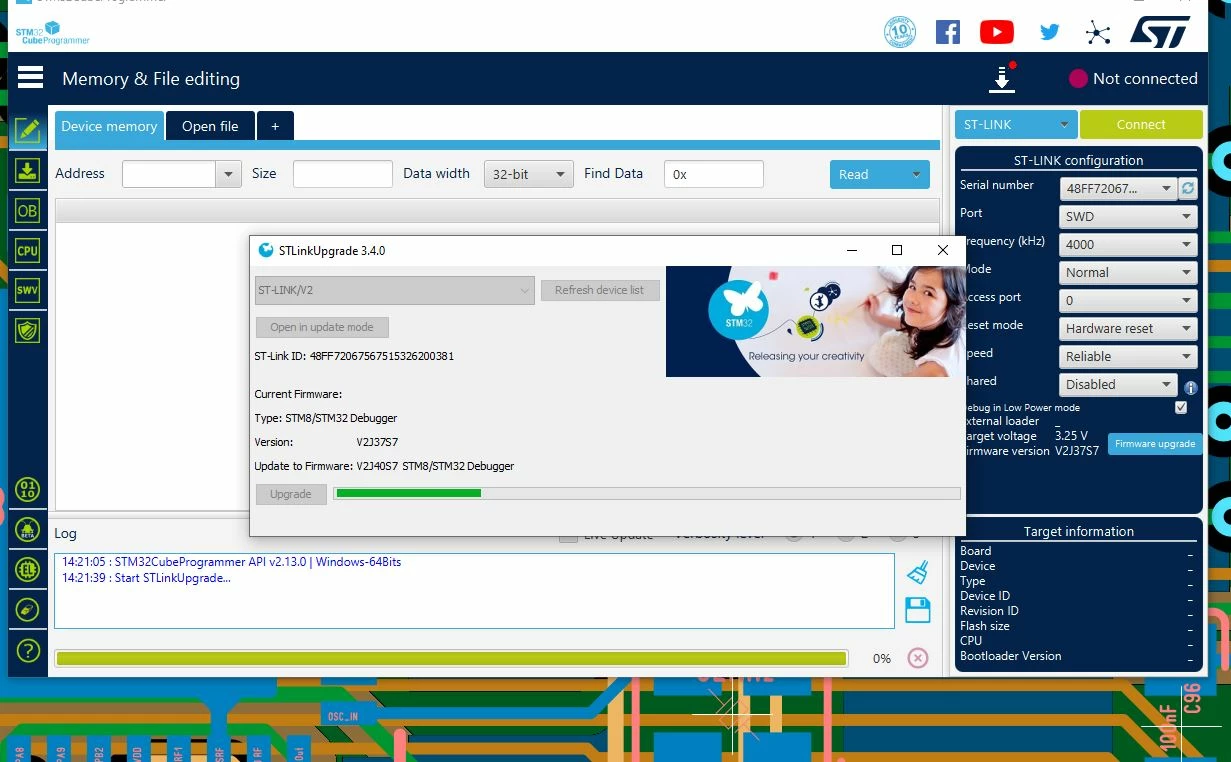Open the Data width 32-bit dropdown
Image resolution: width=1231 pixels, height=762 pixels.
[529, 174]
